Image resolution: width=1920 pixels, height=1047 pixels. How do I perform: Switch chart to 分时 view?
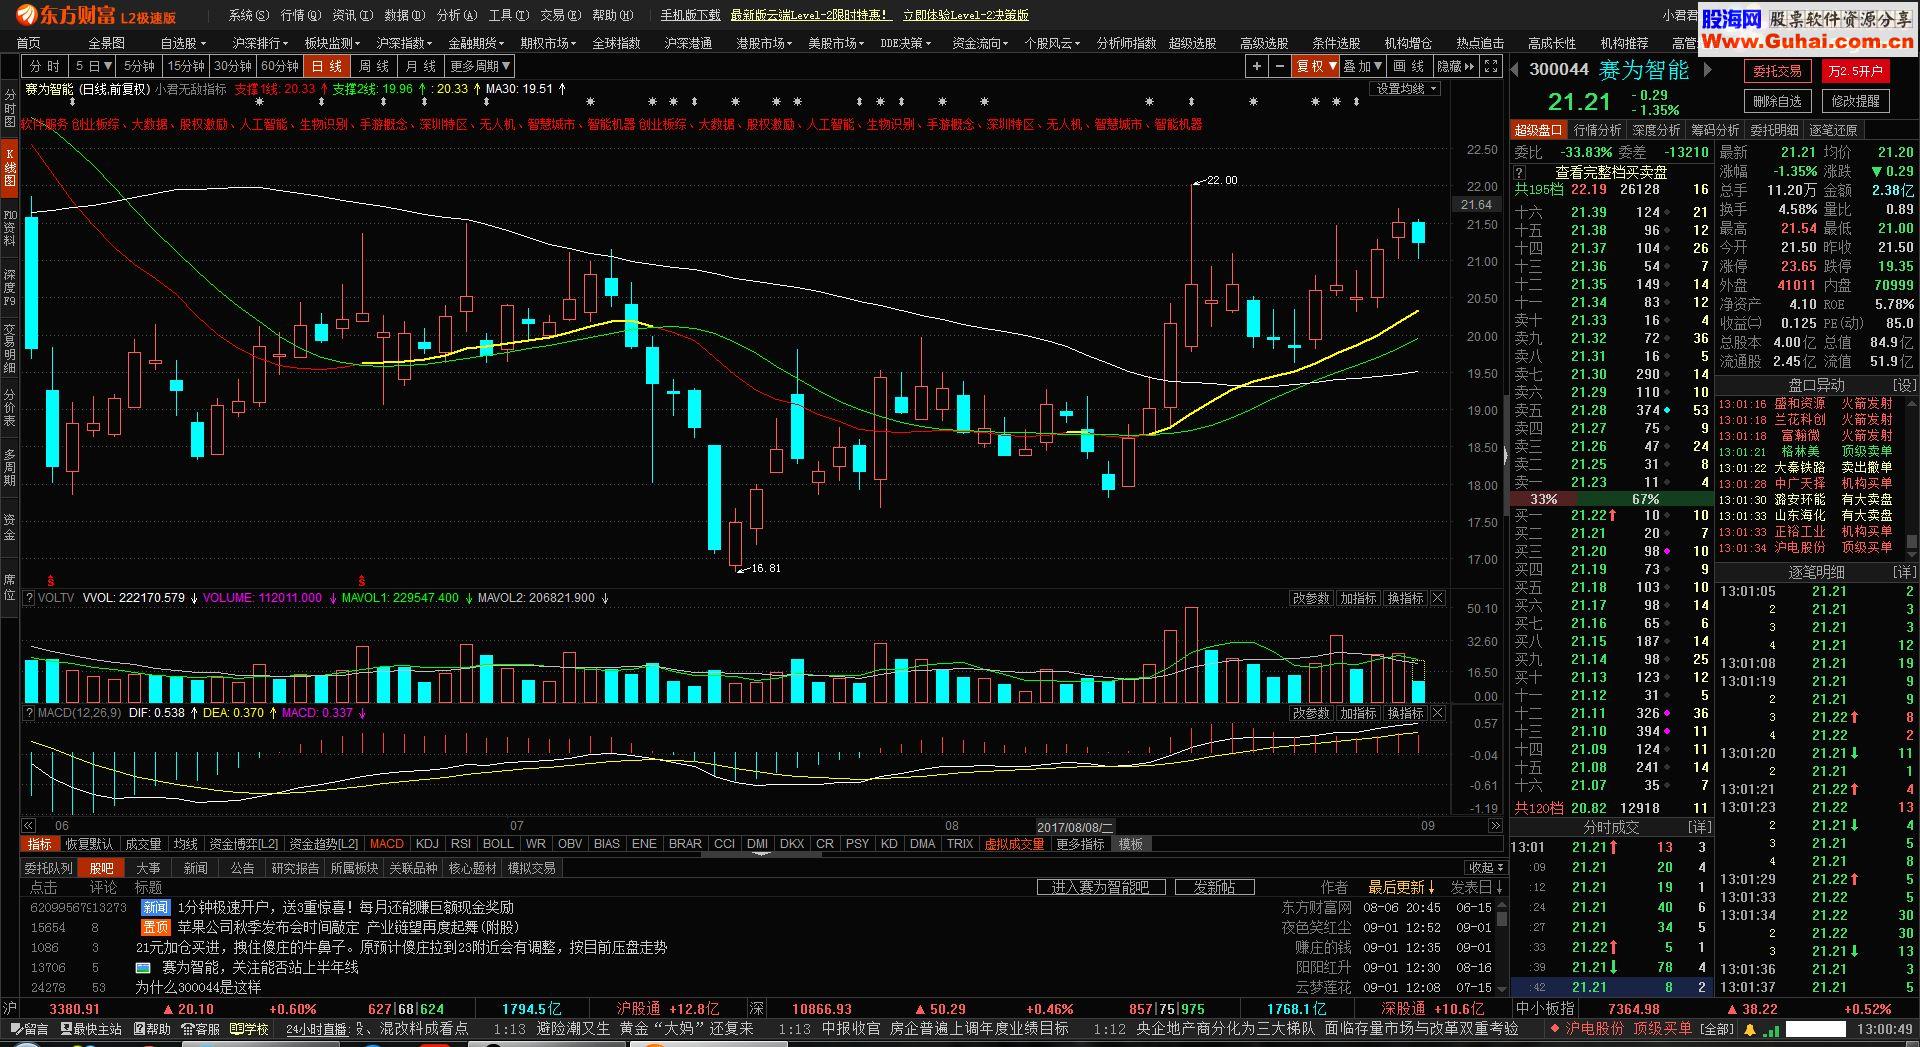pos(45,66)
